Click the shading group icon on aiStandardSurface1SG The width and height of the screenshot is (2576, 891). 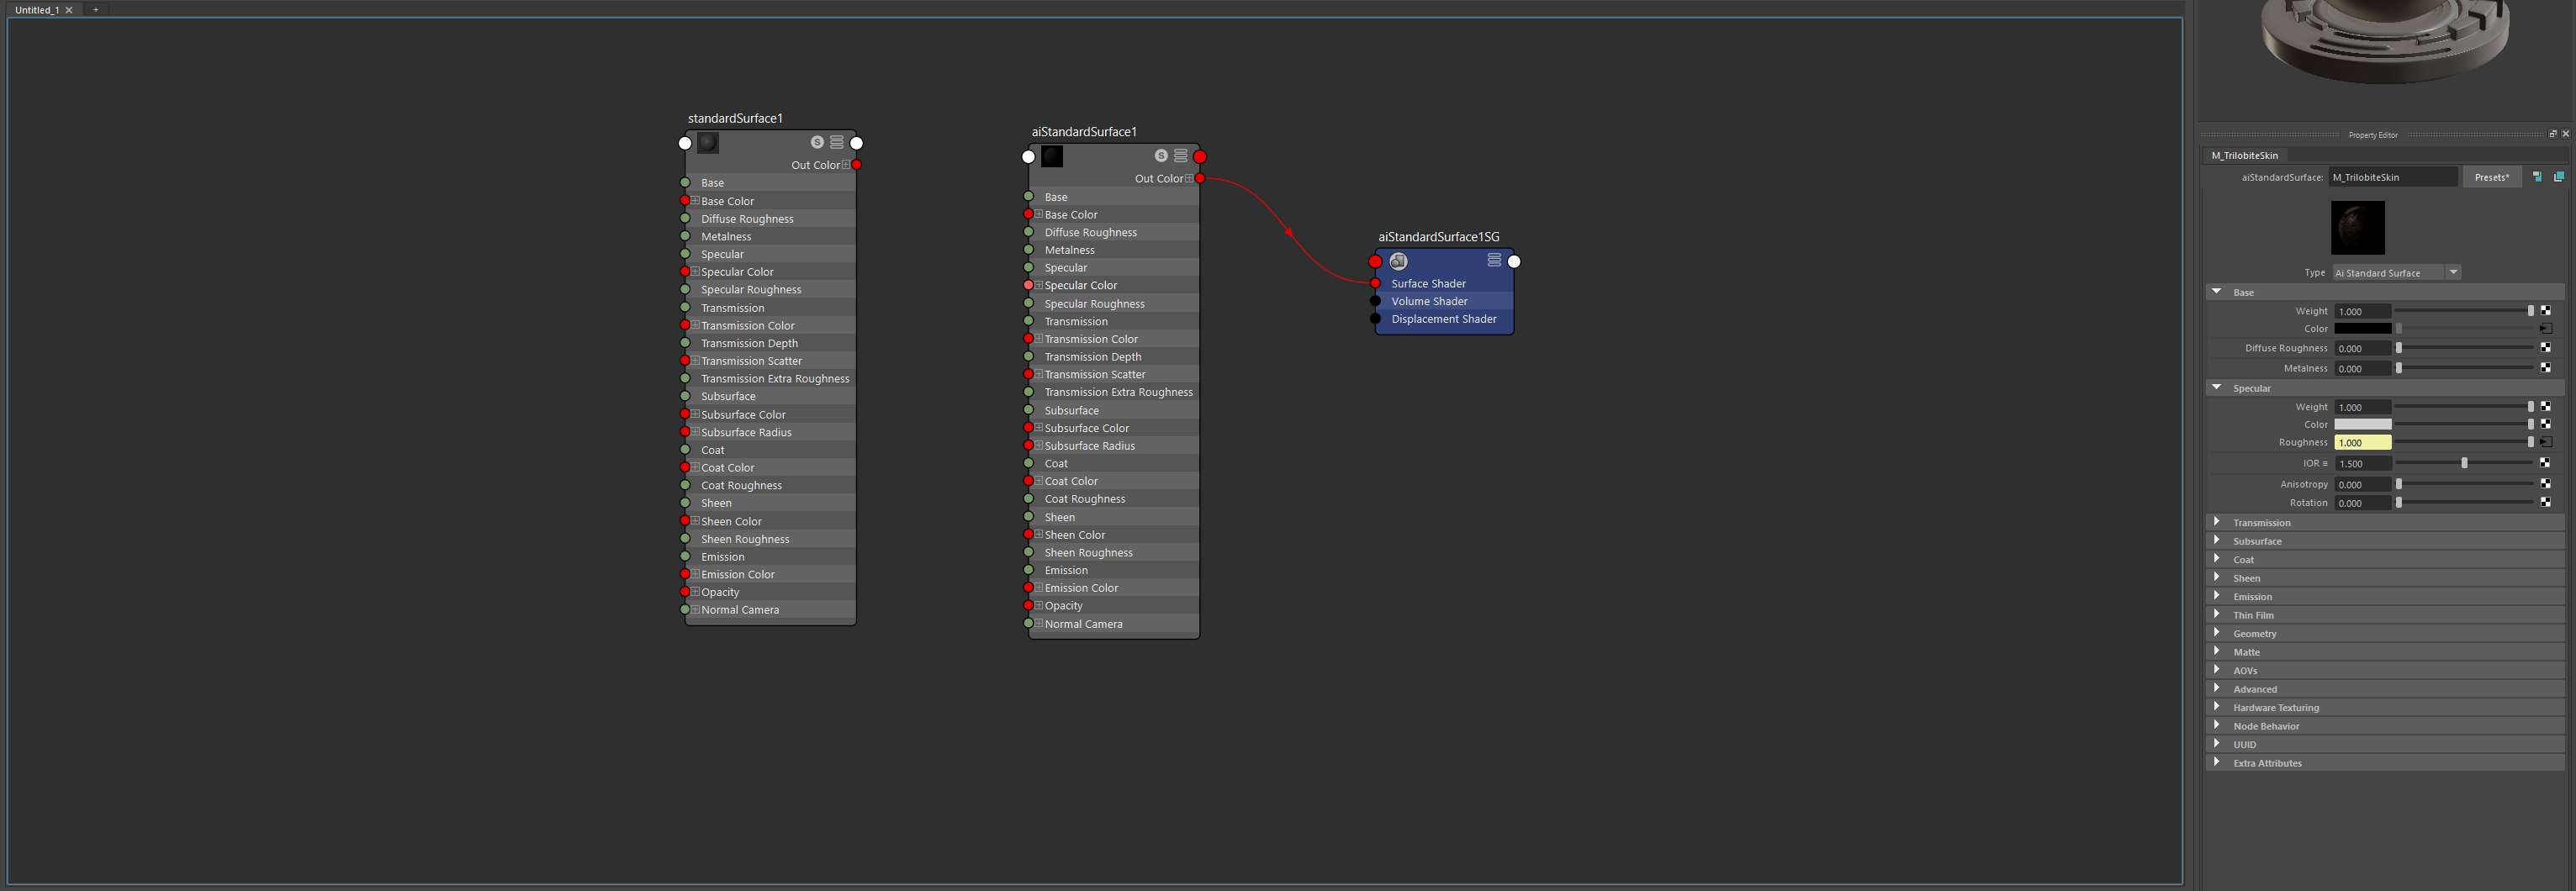[1398, 261]
